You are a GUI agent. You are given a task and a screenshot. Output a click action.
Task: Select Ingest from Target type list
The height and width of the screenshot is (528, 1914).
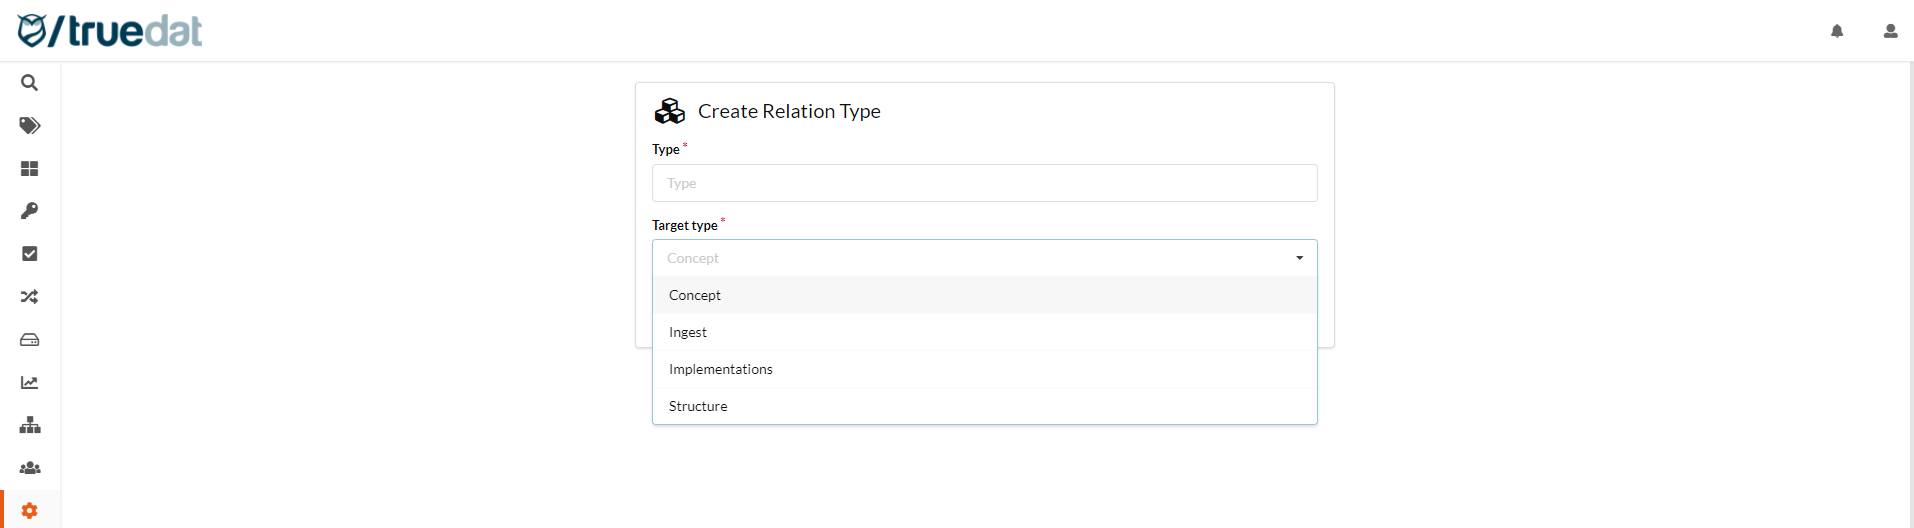tap(688, 332)
